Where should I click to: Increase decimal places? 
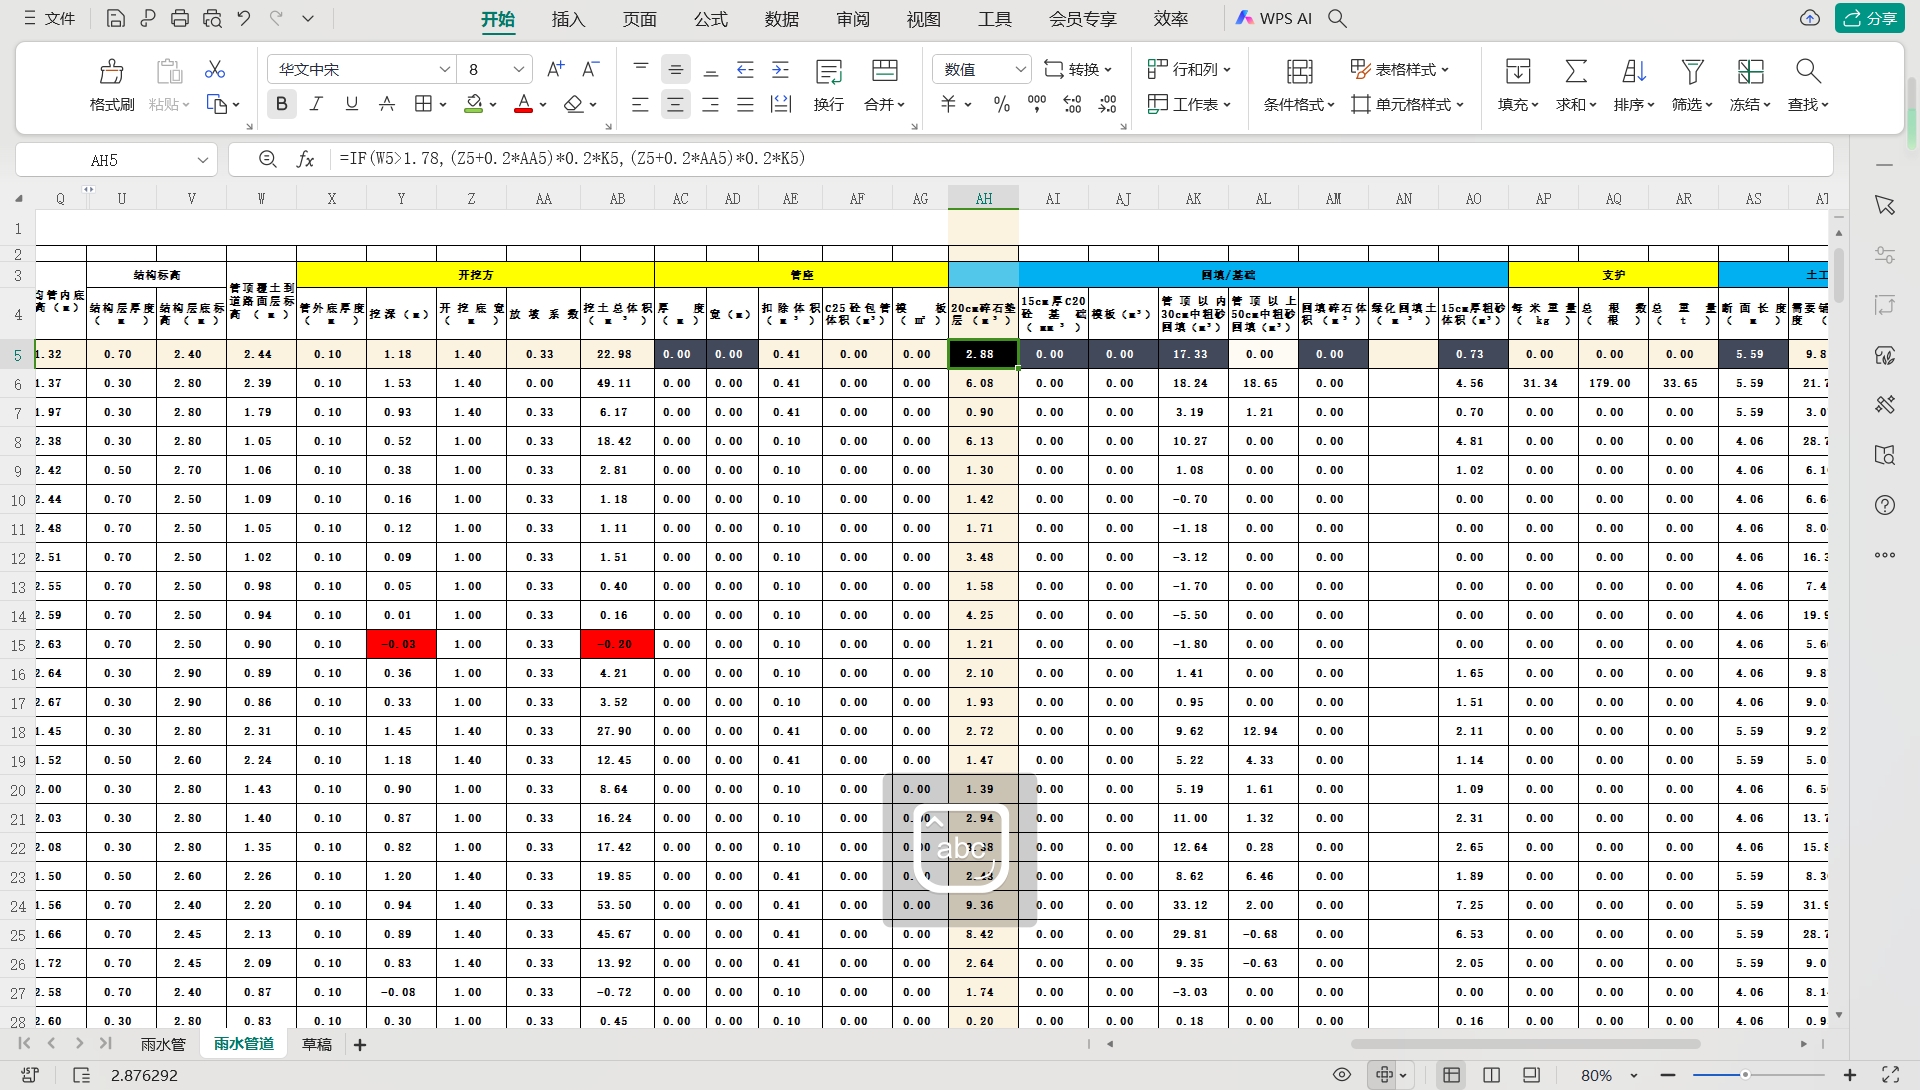pos(1072,104)
